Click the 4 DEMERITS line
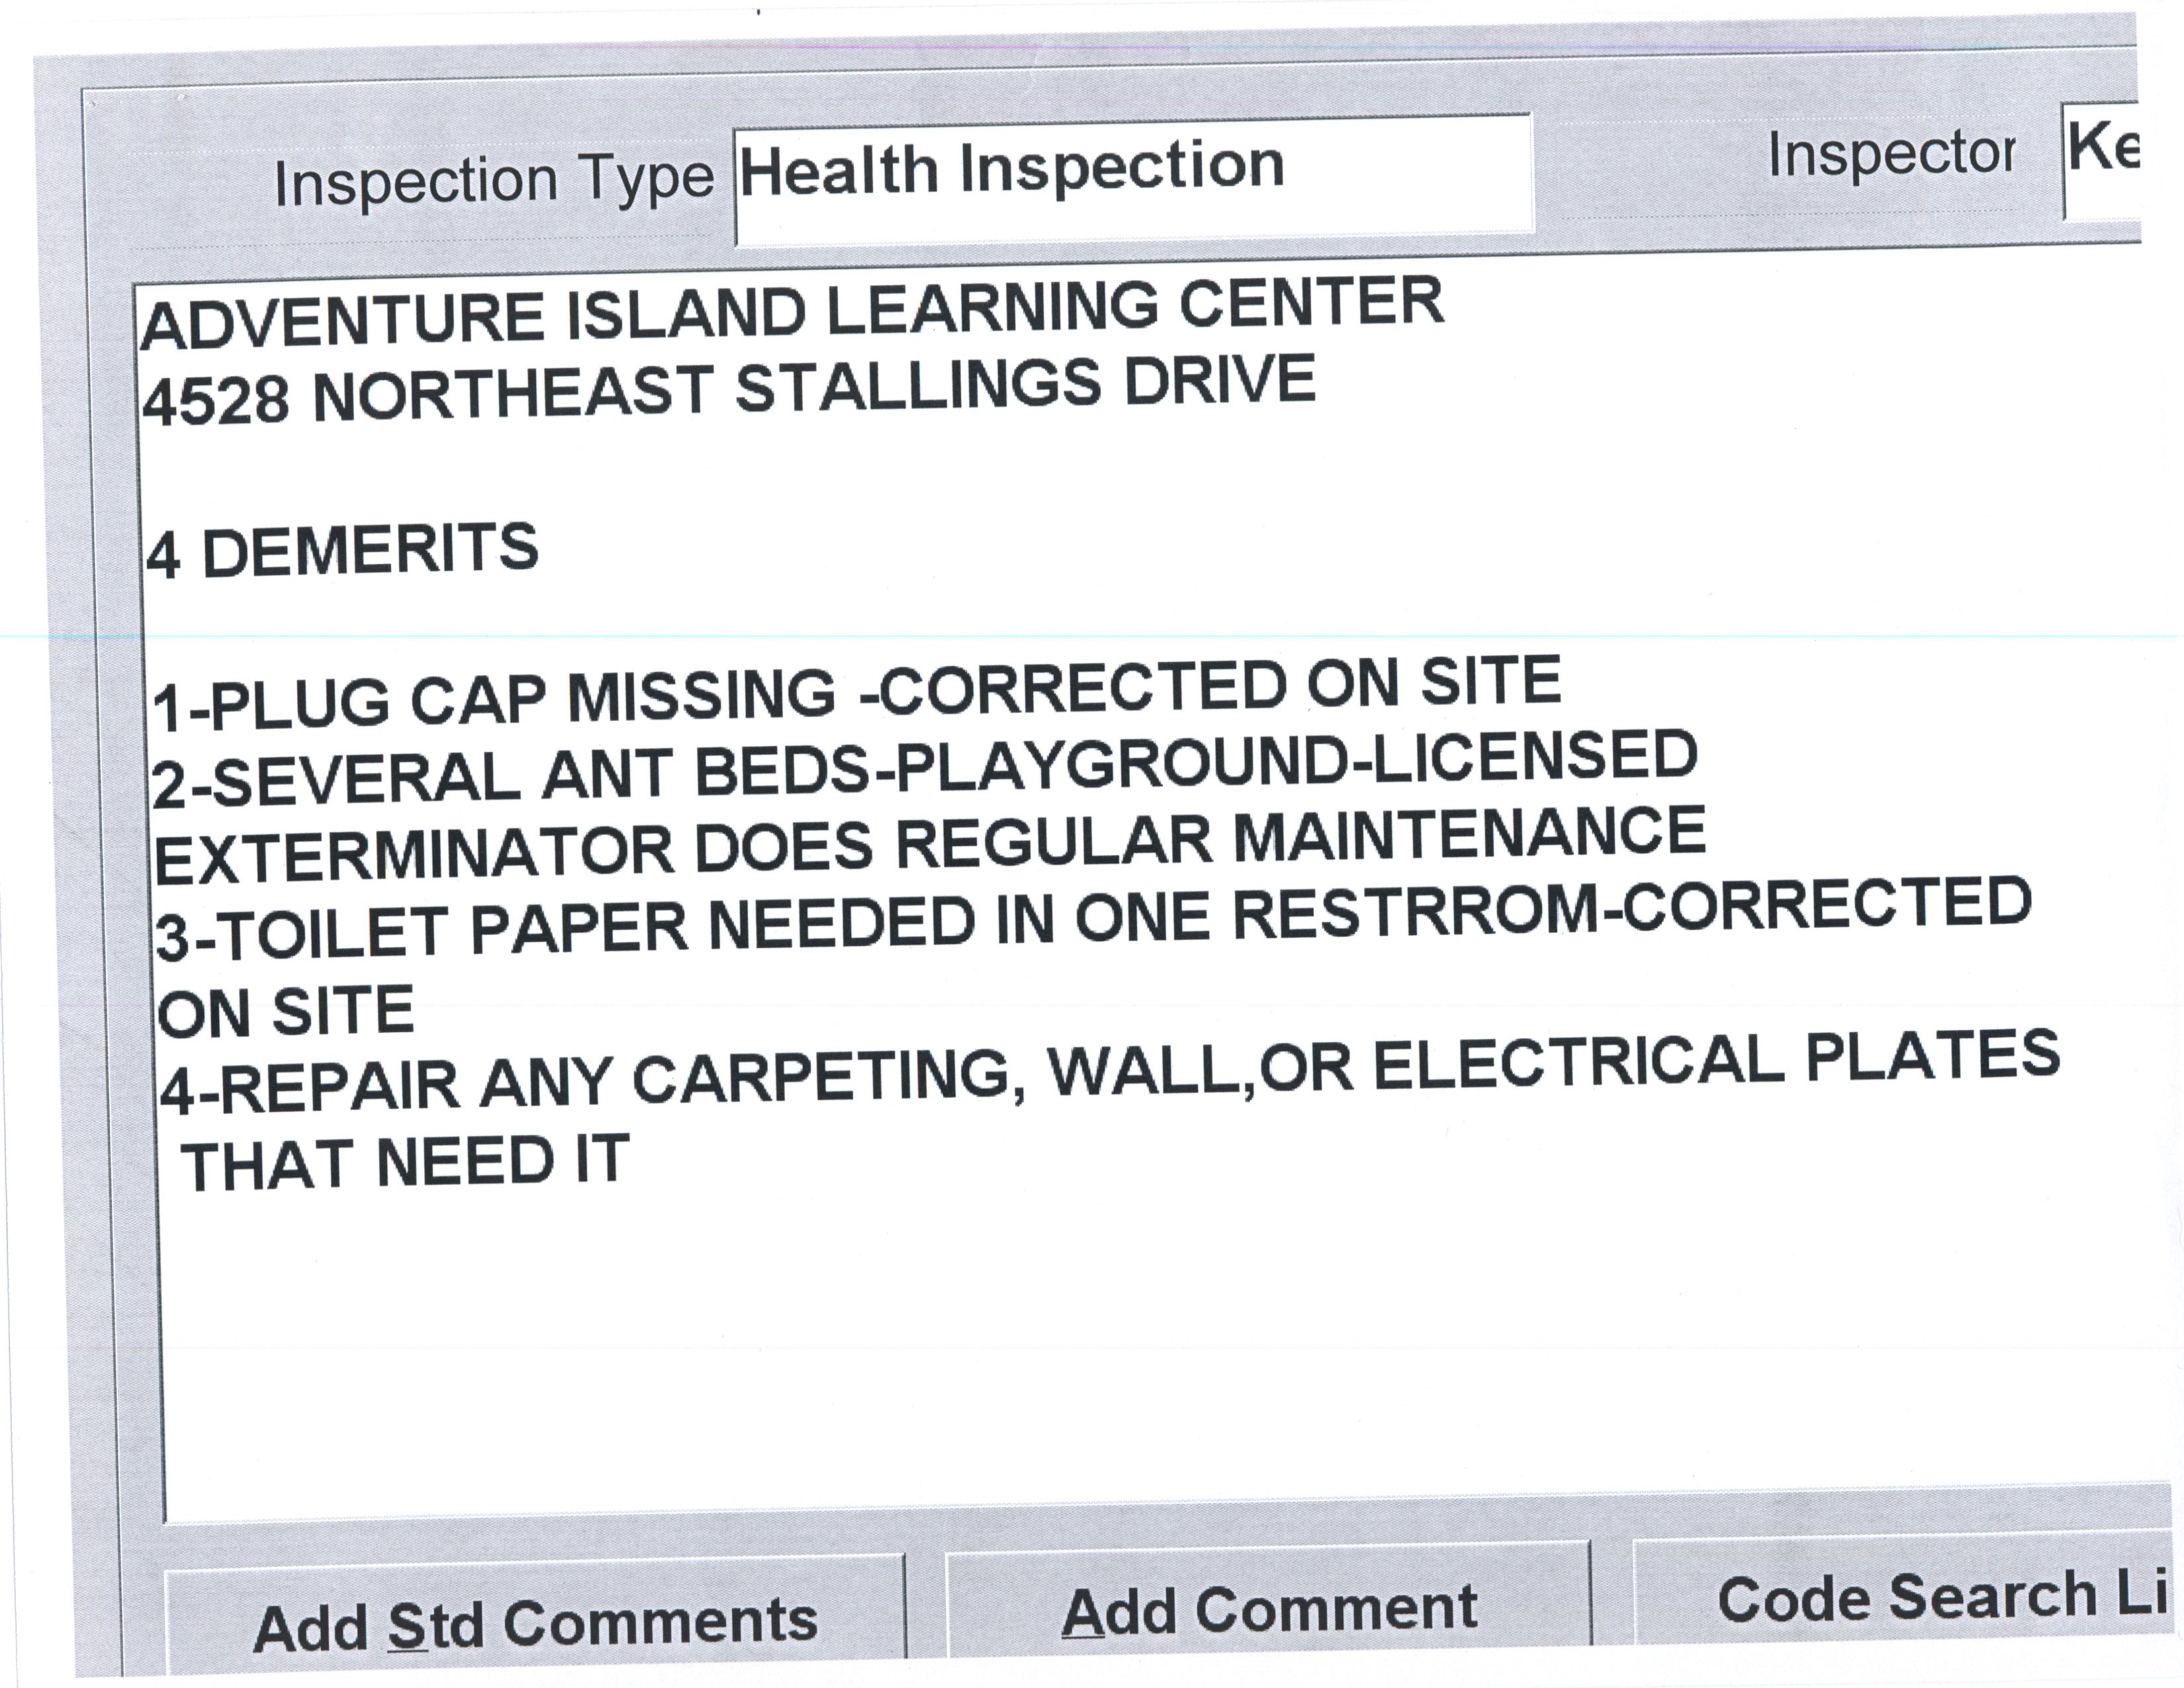This screenshot has height=1688, width=2184. click(342, 551)
